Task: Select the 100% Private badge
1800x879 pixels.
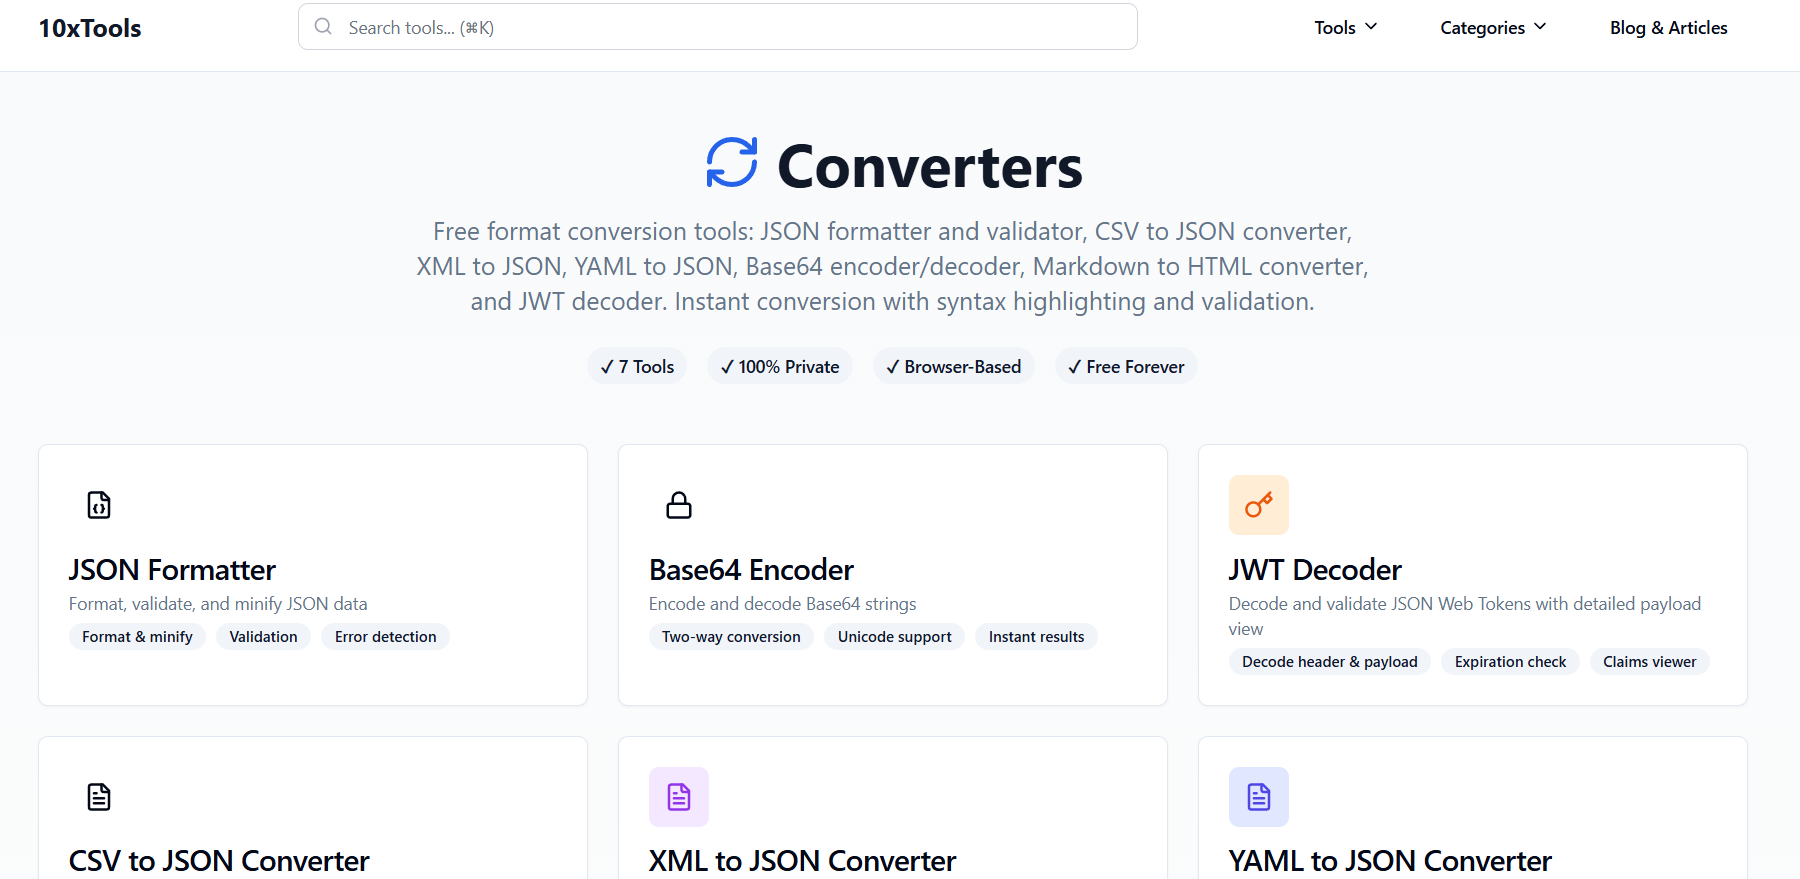Action: (x=780, y=367)
